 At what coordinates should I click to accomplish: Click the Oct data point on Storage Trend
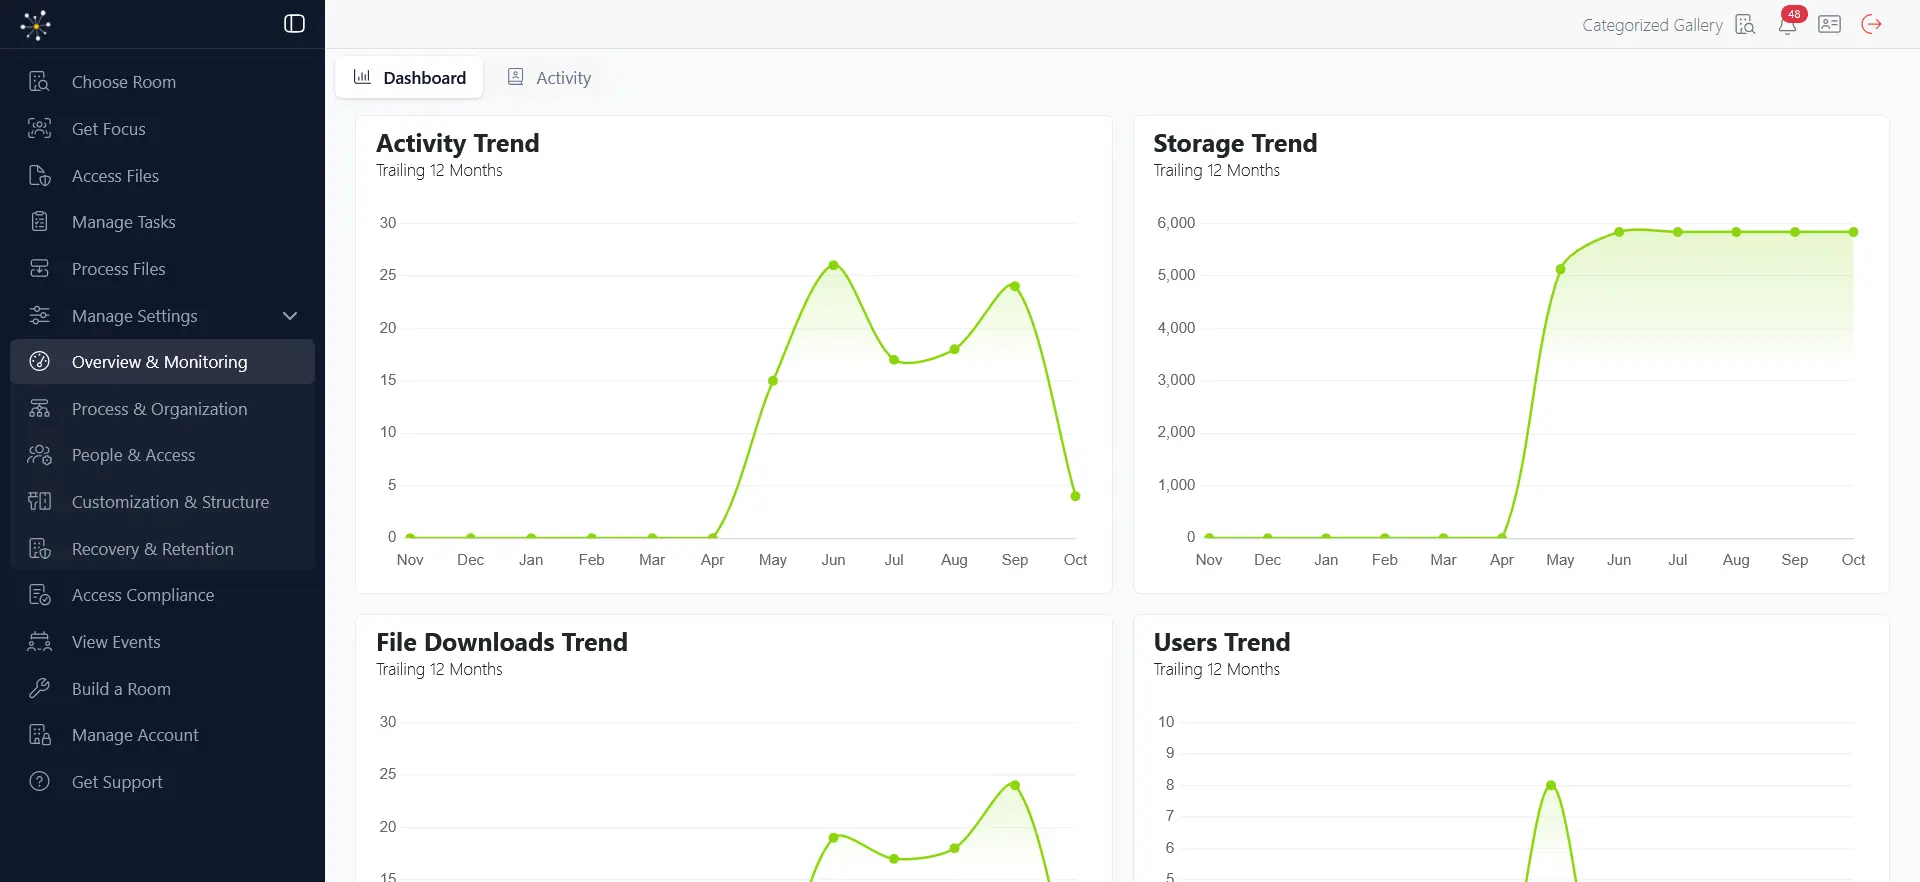(x=1853, y=232)
